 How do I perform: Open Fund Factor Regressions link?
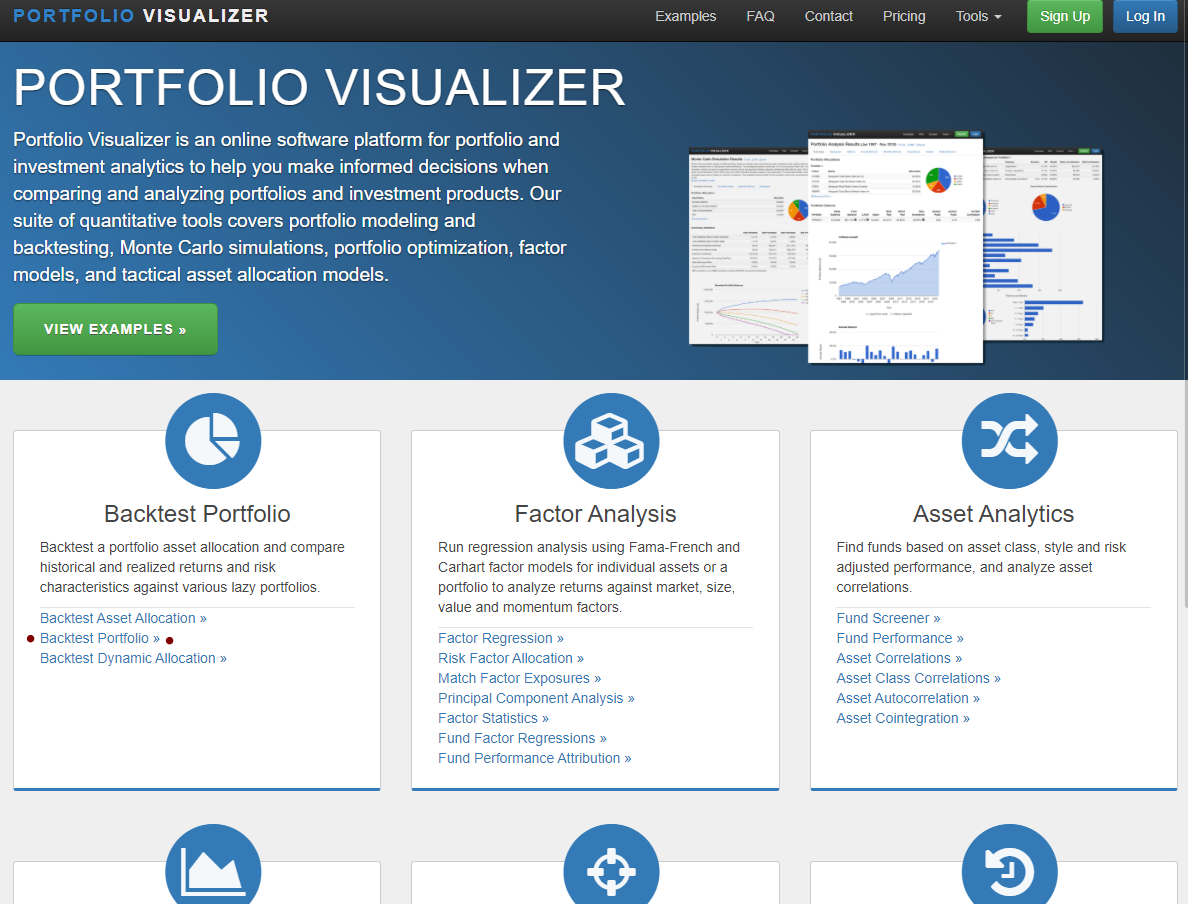click(522, 738)
